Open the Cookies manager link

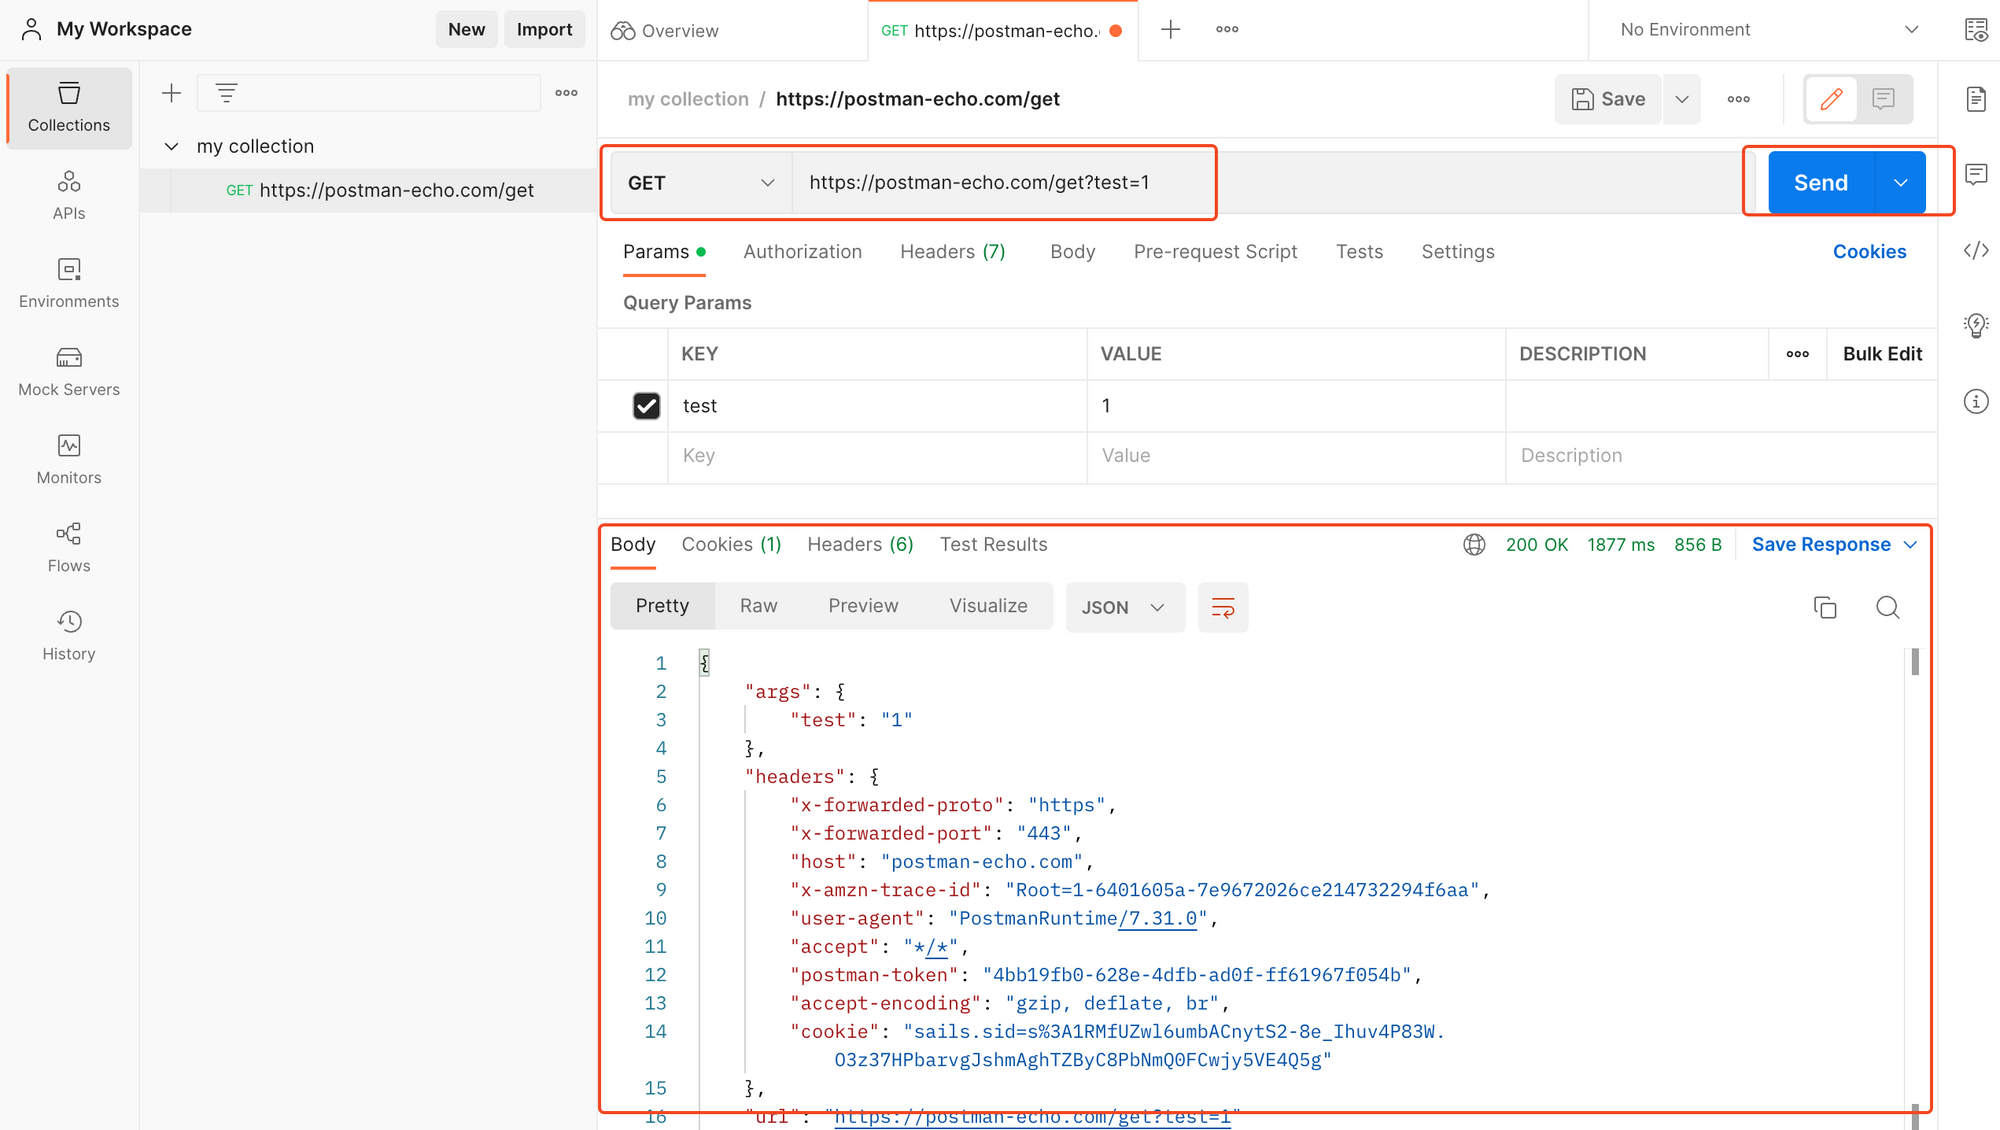1869,251
